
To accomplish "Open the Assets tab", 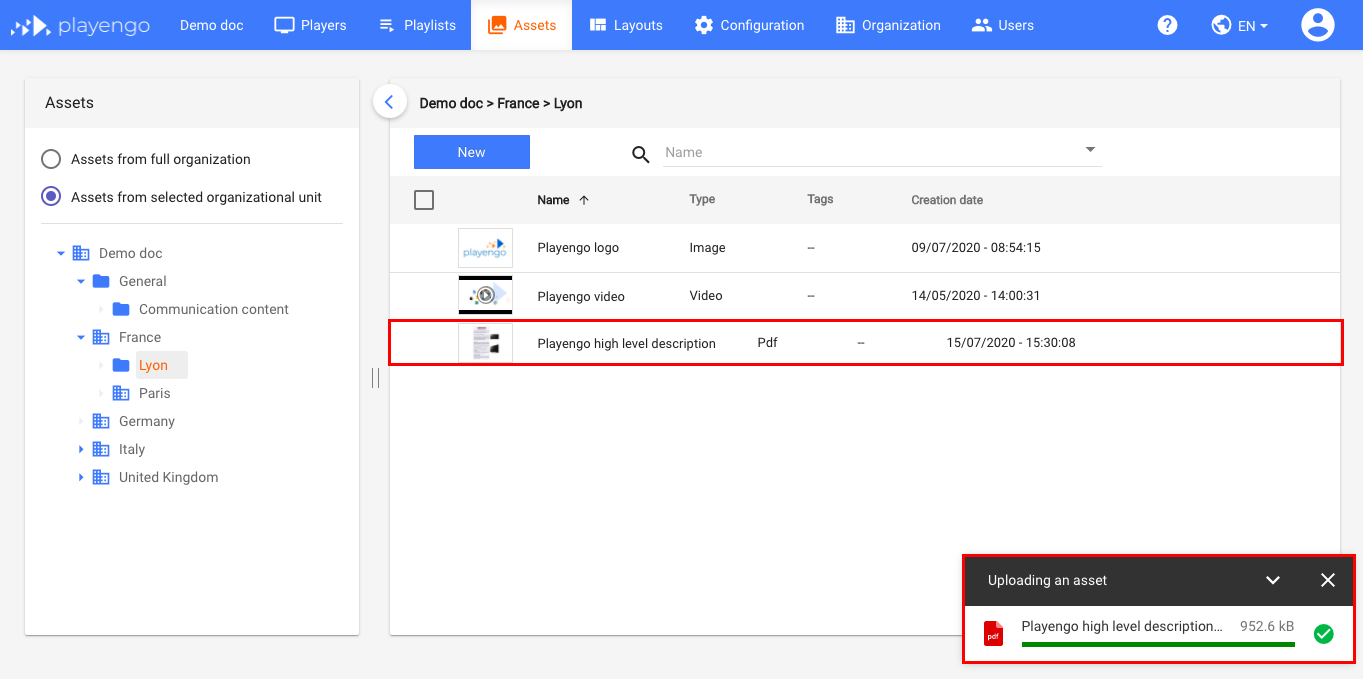I will (521, 25).
